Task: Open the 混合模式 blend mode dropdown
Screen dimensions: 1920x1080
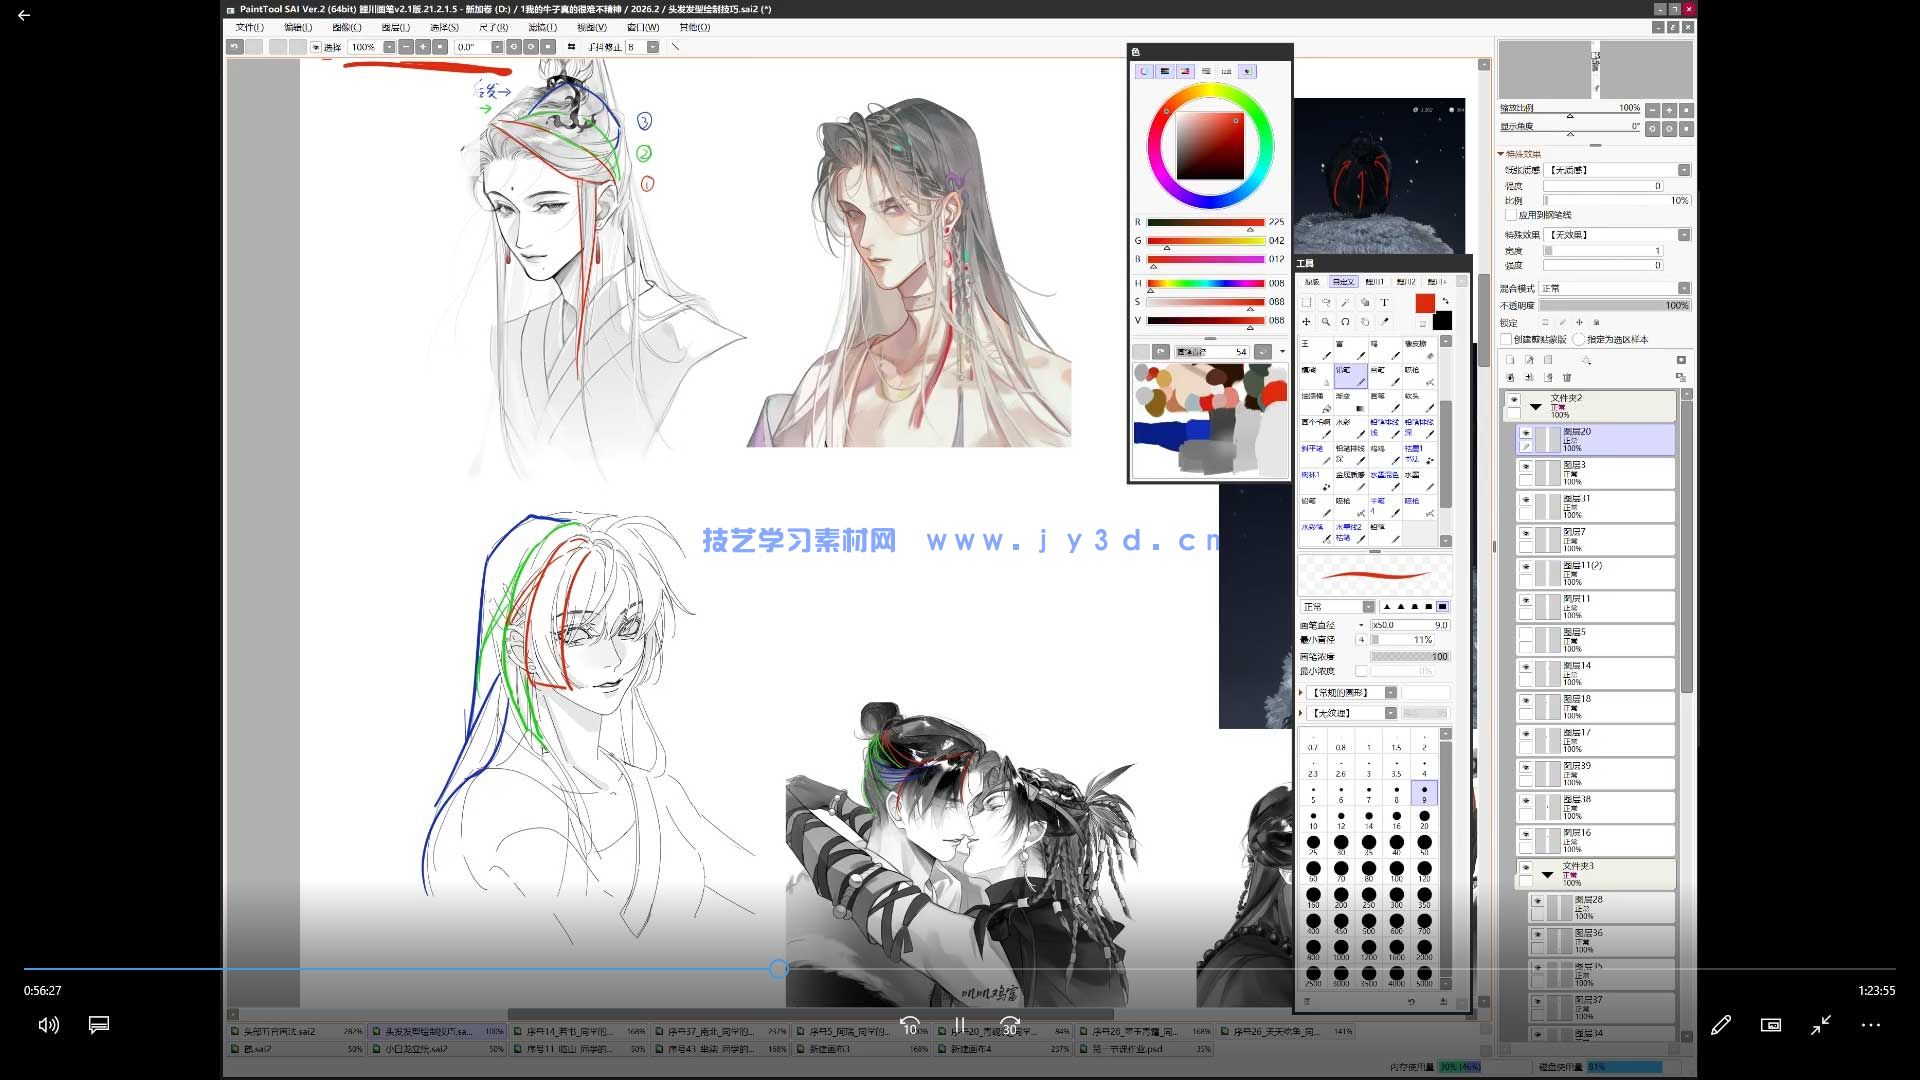Action: point(1684,287)
